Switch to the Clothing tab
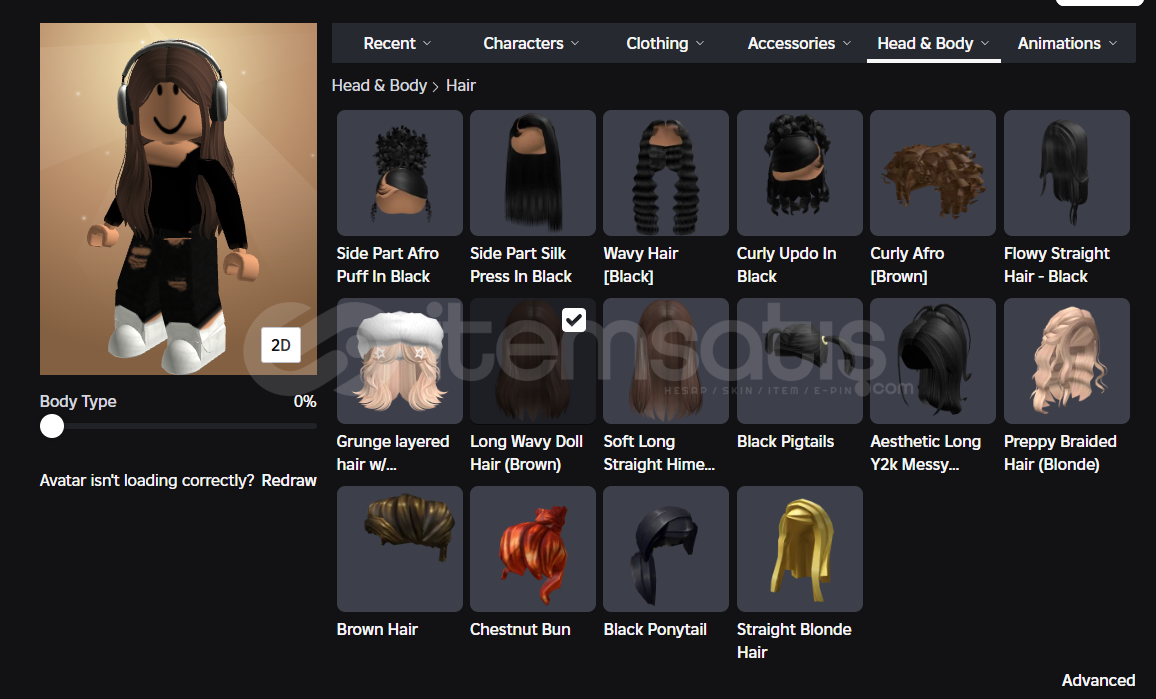Viewport: 1156px width, 699px height. point(665,44)
